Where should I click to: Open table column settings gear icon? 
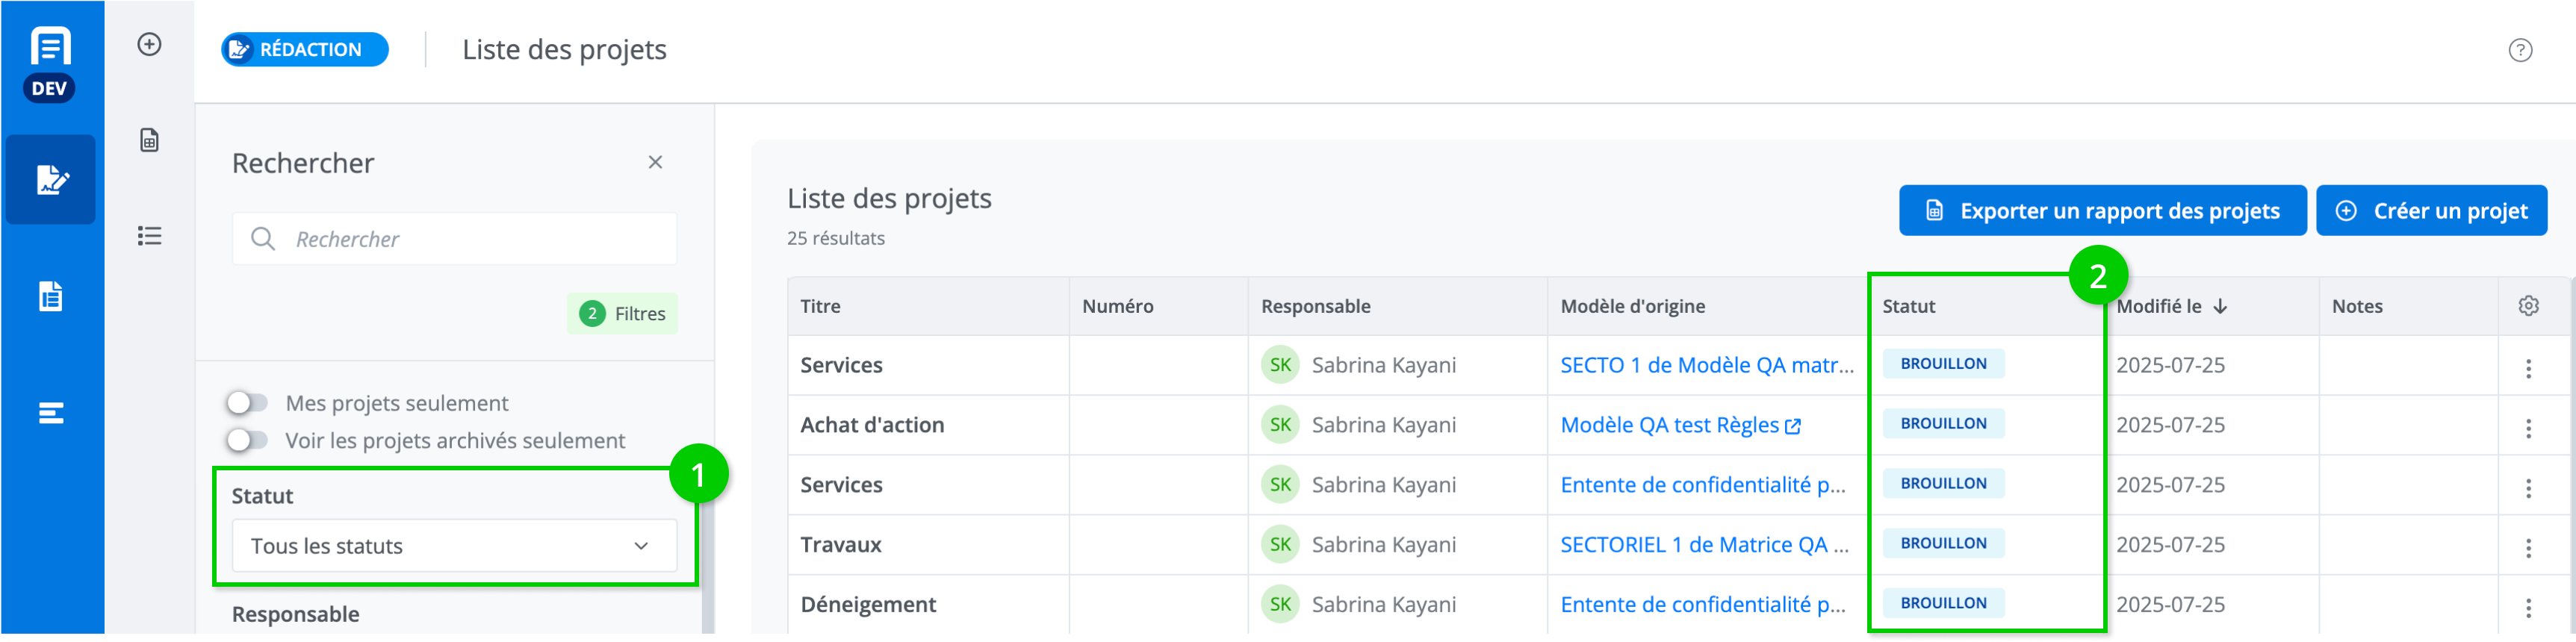tap(2528, 306)
